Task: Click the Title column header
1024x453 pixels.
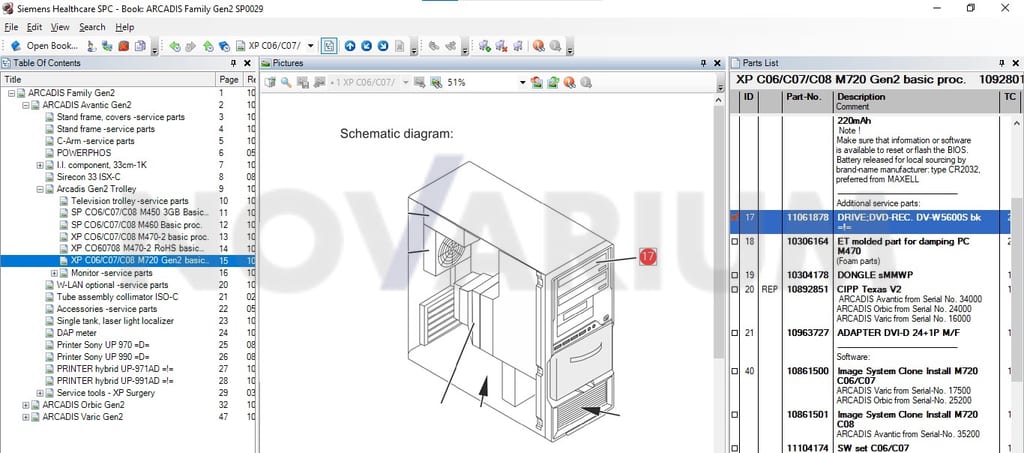Action: (108, 80)
